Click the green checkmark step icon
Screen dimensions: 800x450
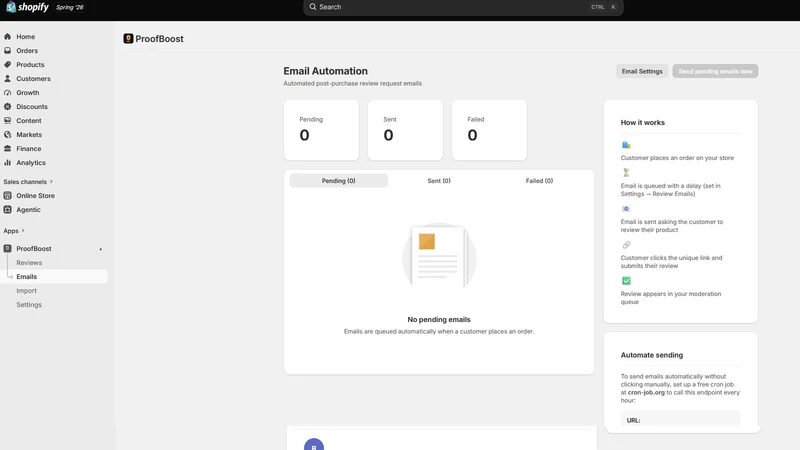tap(626, 281)
